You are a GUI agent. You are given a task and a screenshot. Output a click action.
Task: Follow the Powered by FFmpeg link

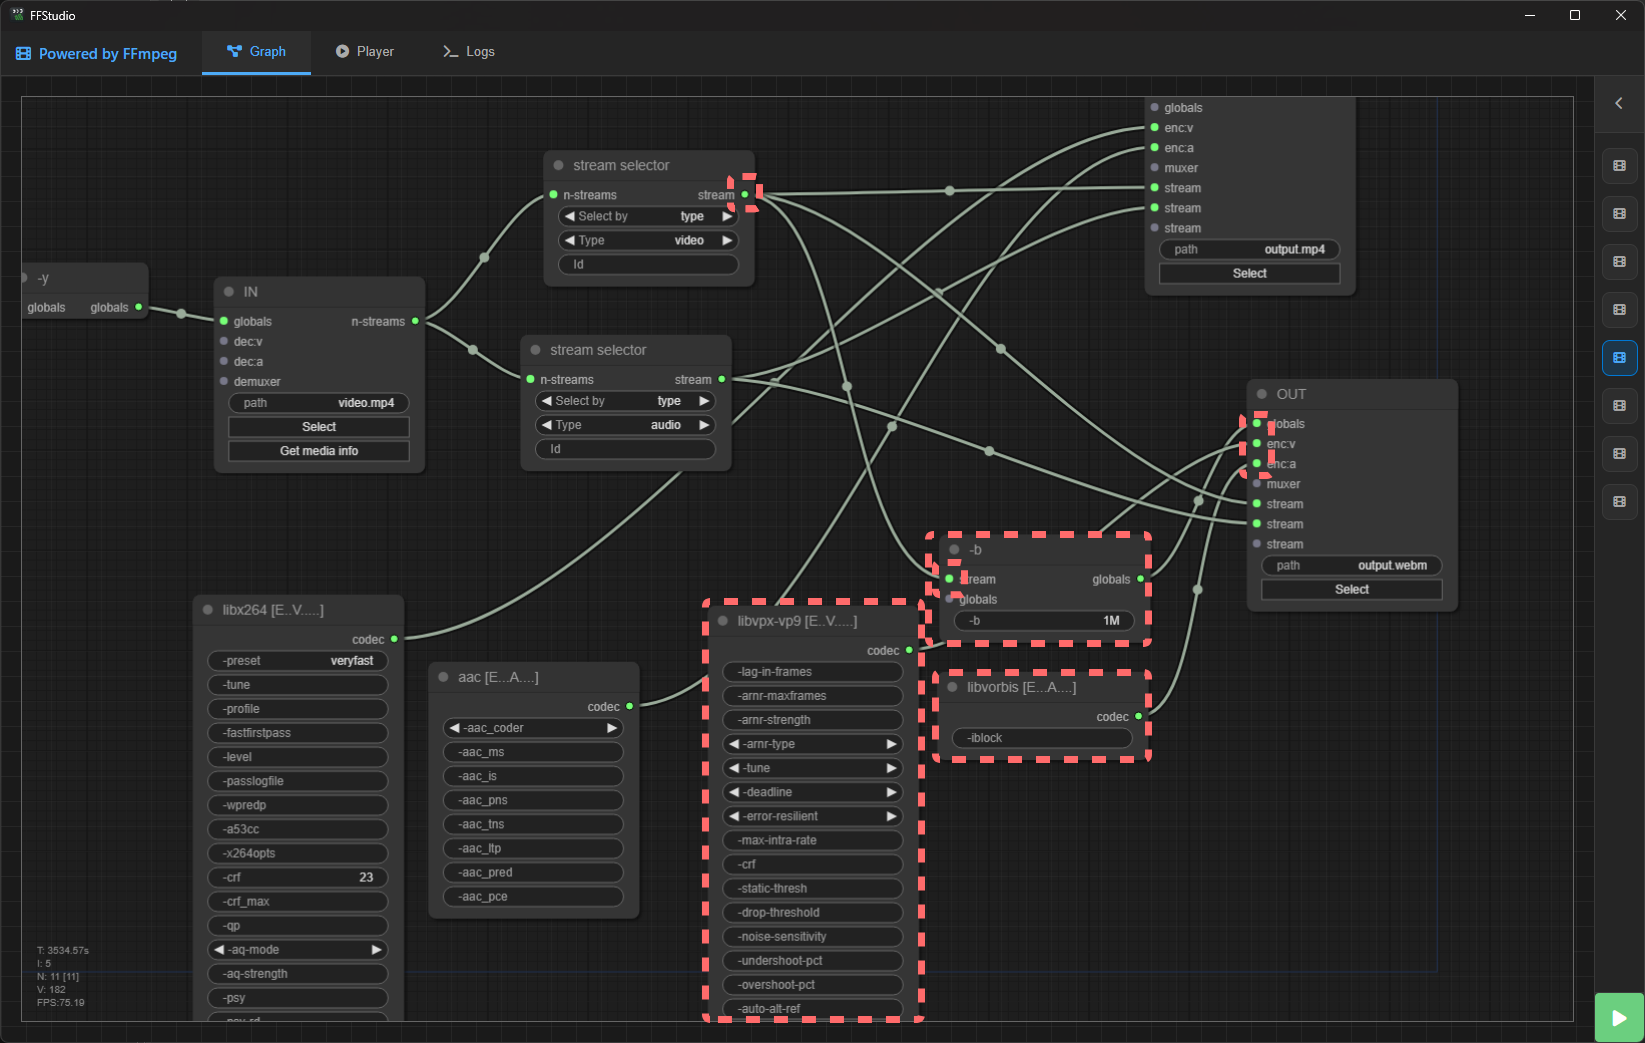96,54
